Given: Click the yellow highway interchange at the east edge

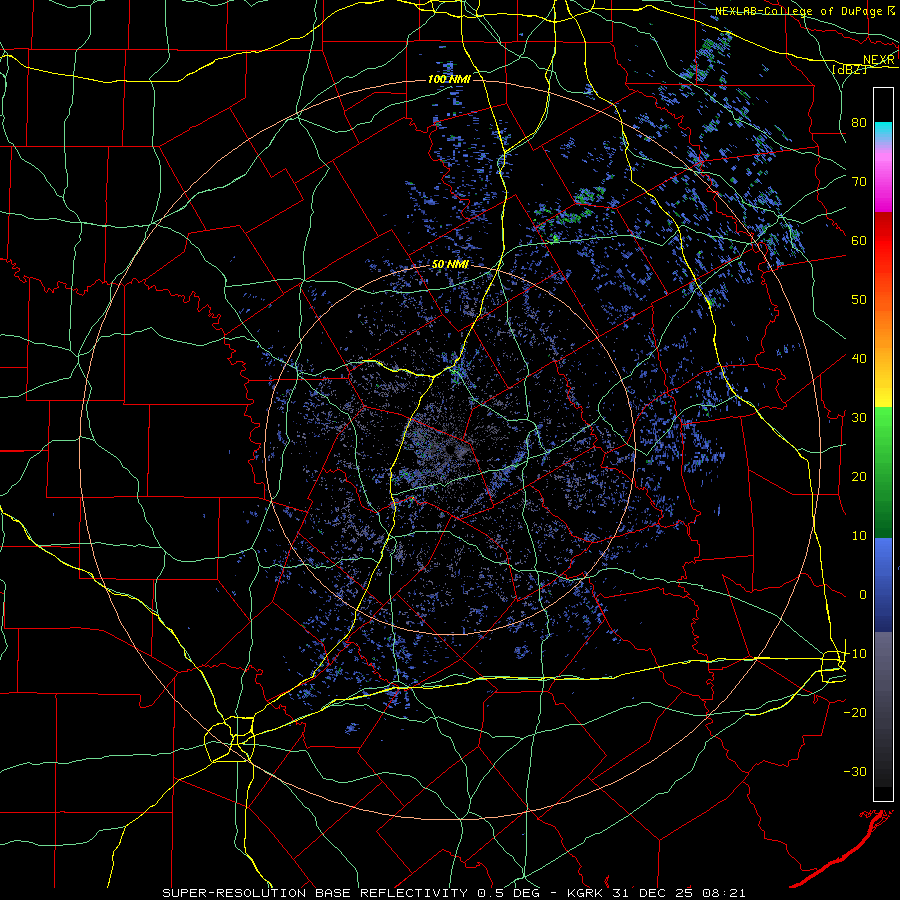Looking at the screenshot, I should (x=833, y=666).
